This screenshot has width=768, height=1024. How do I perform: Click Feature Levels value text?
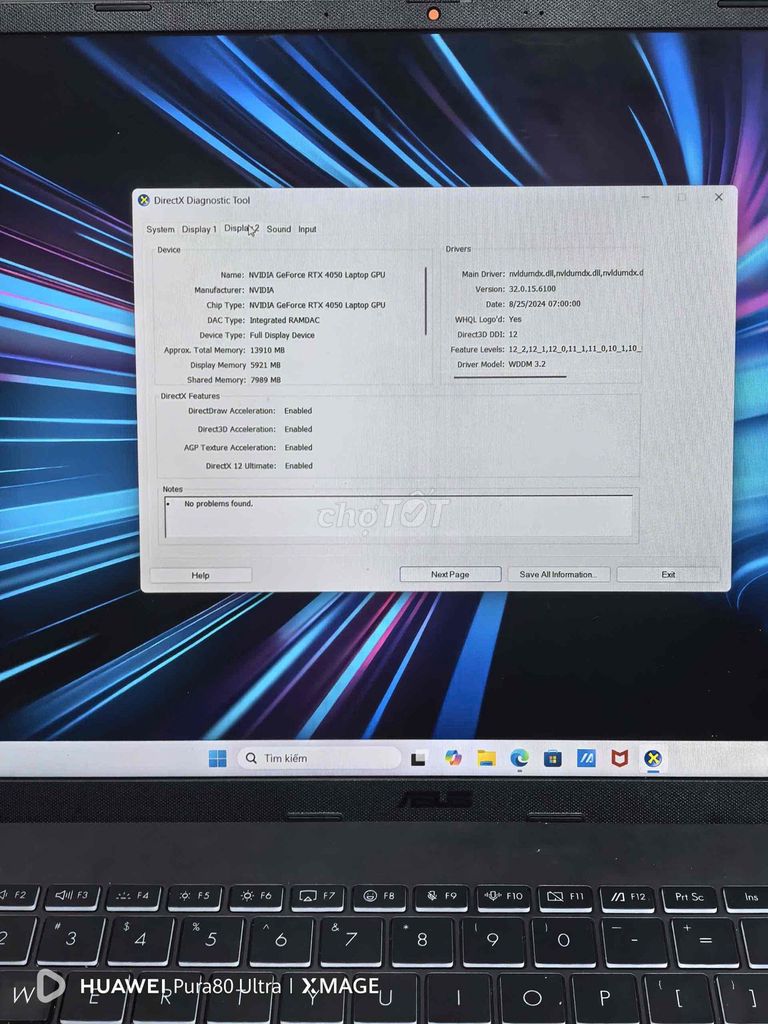[x=575, y=349]
